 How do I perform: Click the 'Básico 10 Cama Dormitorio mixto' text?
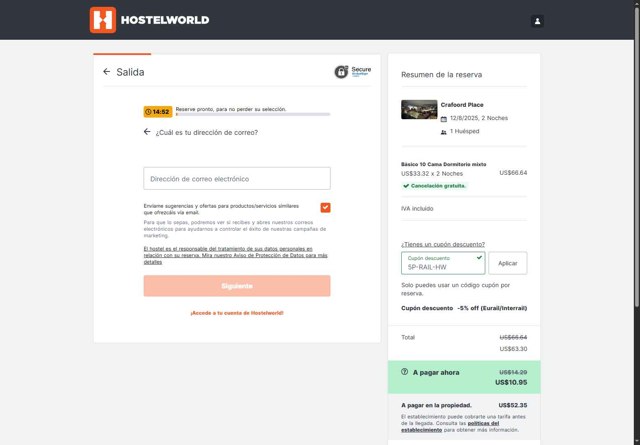pos(444,164)
